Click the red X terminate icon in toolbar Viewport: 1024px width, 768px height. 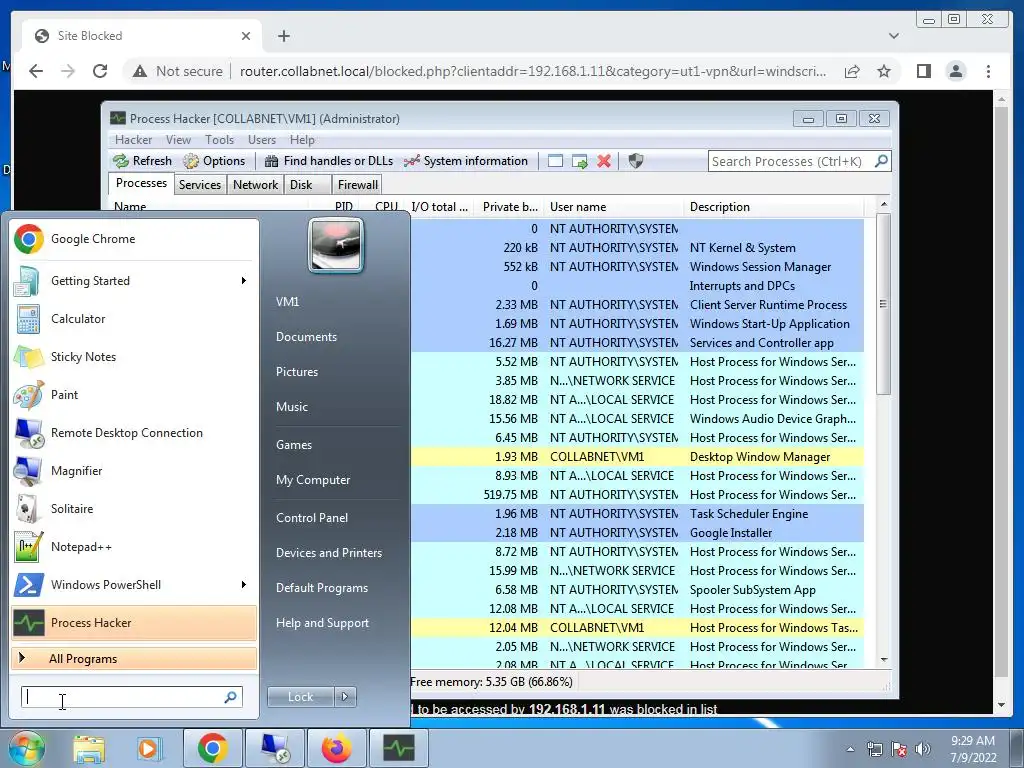coord(604,161)
